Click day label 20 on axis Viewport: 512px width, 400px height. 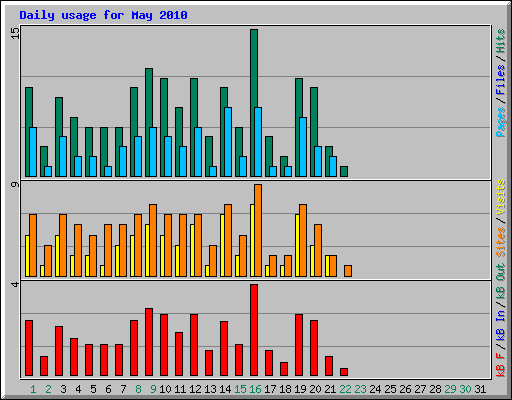(x=315, y=389)
